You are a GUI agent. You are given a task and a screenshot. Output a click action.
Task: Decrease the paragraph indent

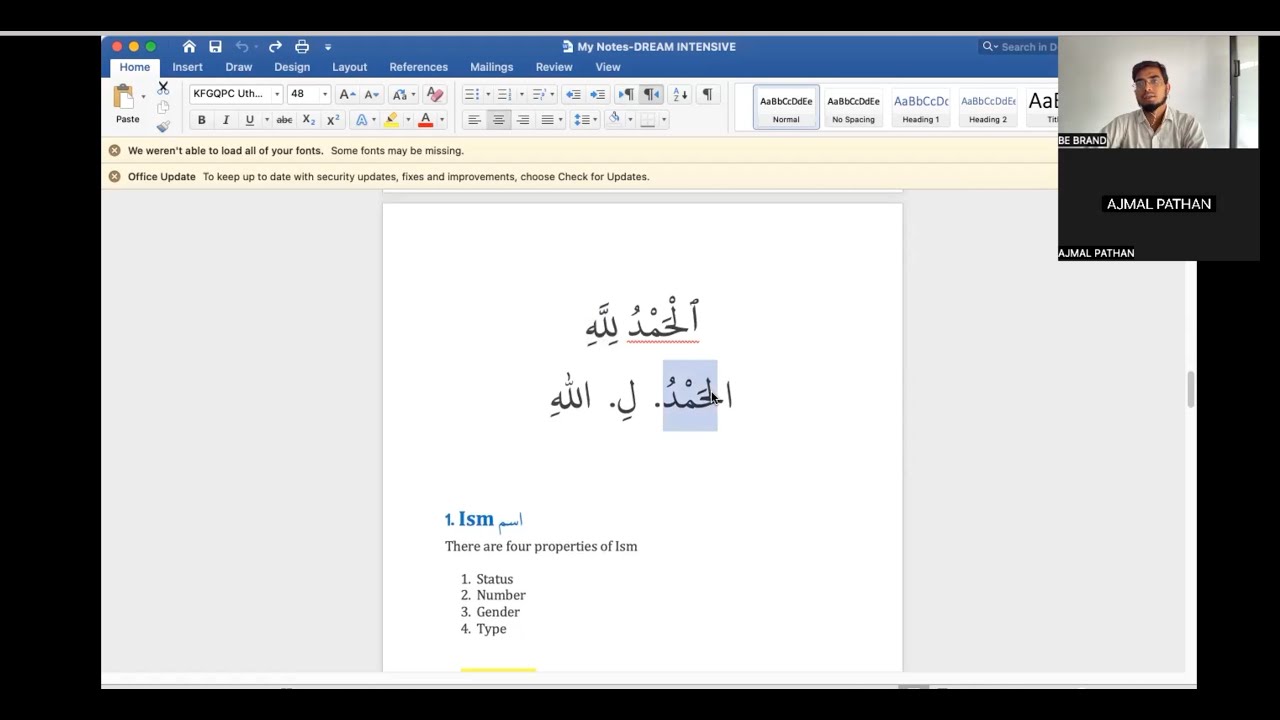[x=573, y=94]
